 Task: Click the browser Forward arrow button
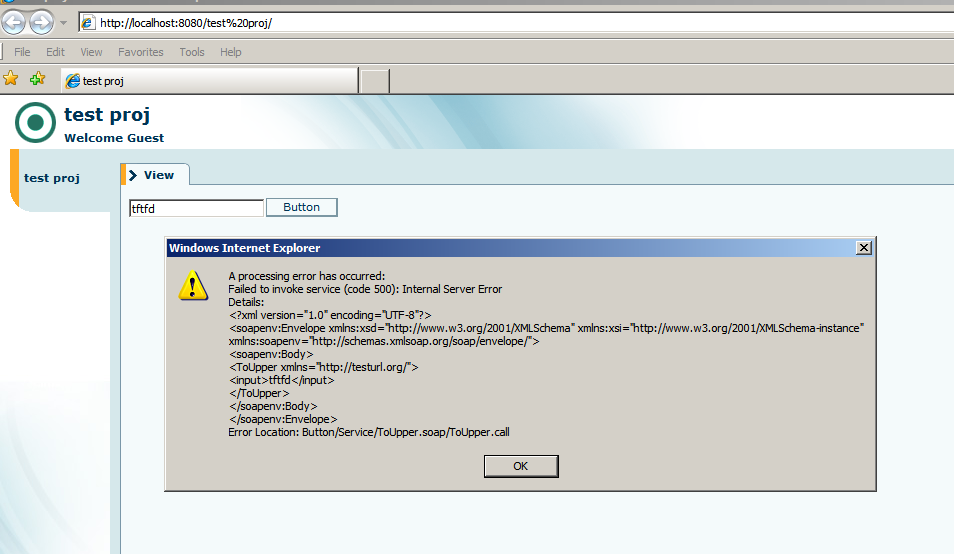[40, 22]
